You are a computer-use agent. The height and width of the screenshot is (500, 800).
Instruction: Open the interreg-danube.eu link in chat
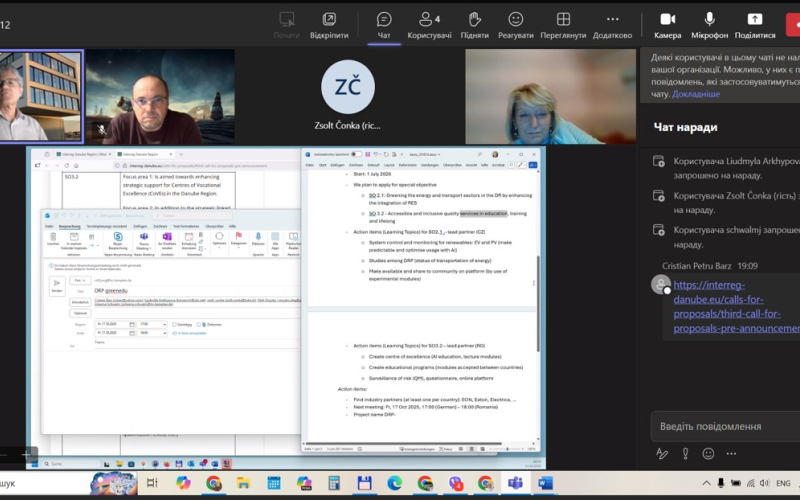(736, 306)
